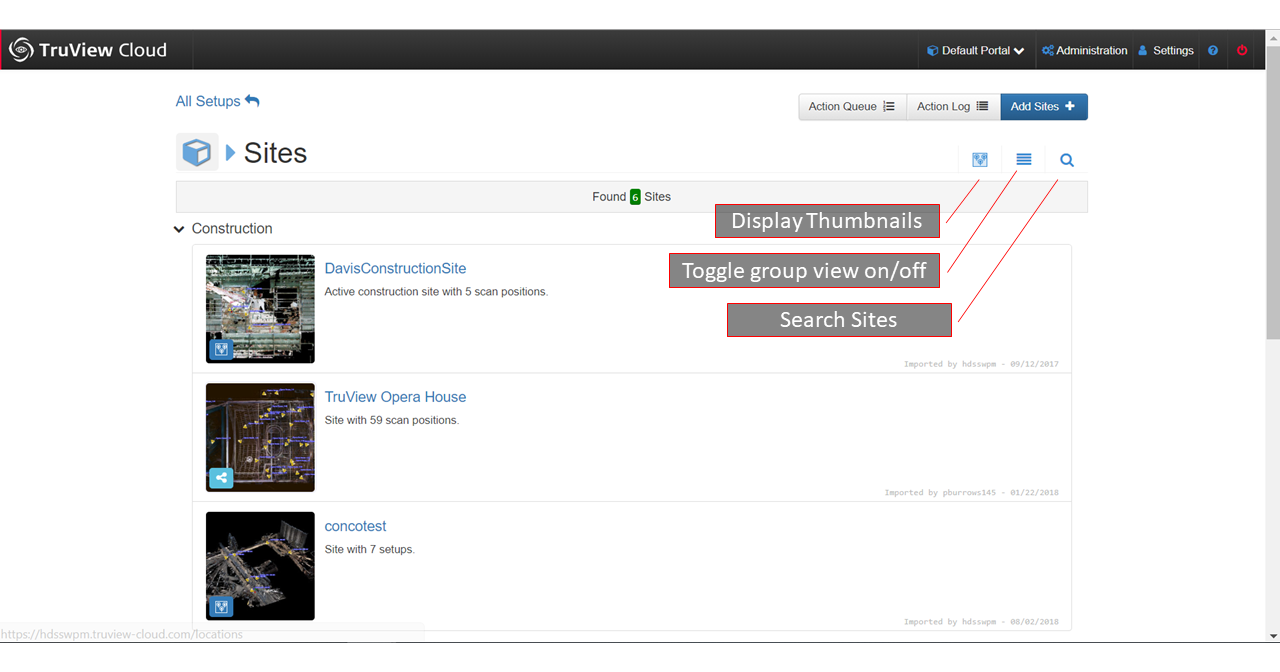Click the Search Sites magnifier icon
The height and width of the screenshot is (672, 1280).
[1067, 159]
